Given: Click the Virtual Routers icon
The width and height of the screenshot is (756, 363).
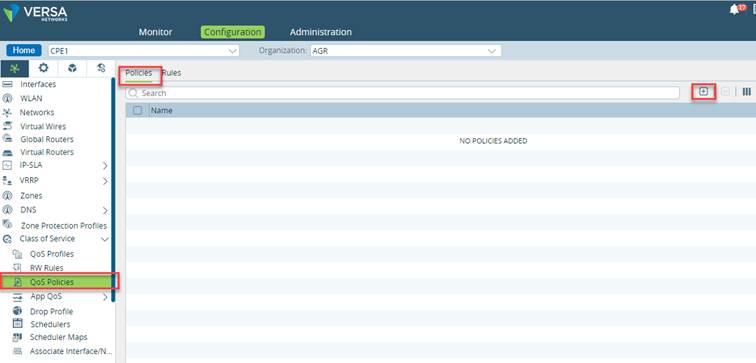Looking at the screenshot, I should 7,152.
